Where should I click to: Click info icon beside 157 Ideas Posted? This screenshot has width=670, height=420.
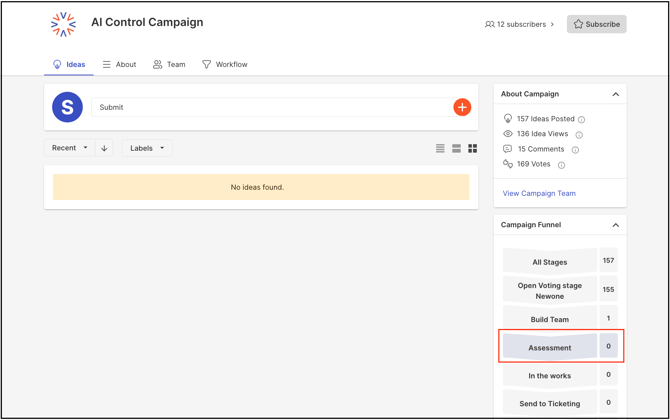tap(582, 119)
